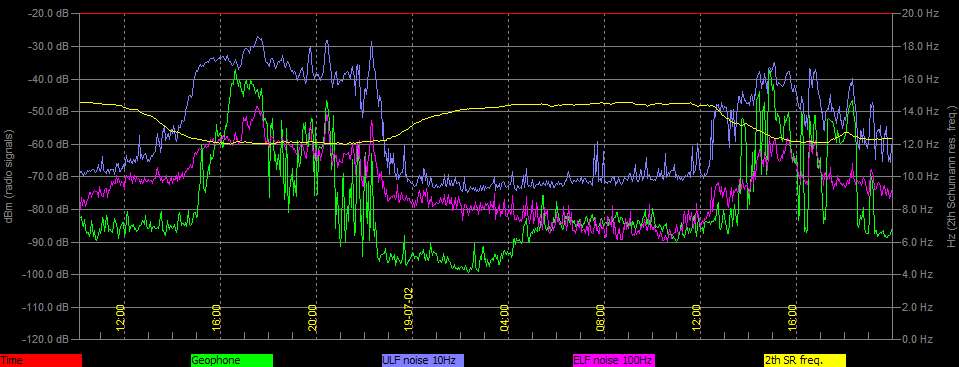The image size is (959, 367).
Task: Click the -70.0 dB axis label
Action: pos(49,177)
